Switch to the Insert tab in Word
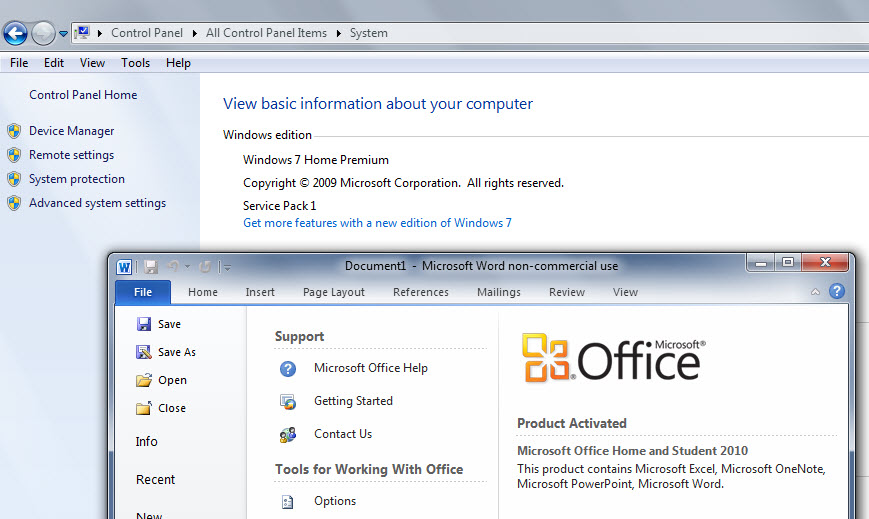Image resolution: width=869 pixels, height=519 pixels. click(260, 292)
